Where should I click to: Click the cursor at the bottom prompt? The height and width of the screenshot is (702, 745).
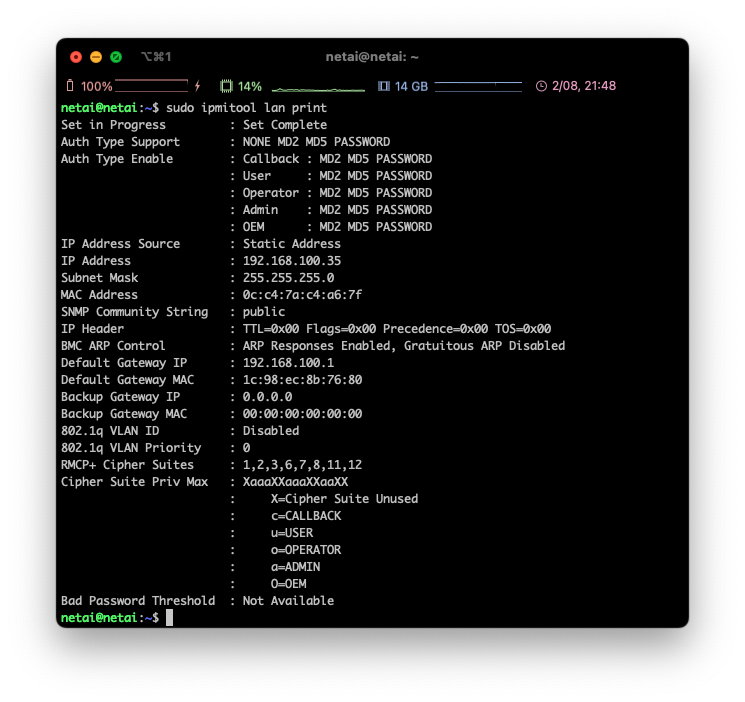pos(170,618)
